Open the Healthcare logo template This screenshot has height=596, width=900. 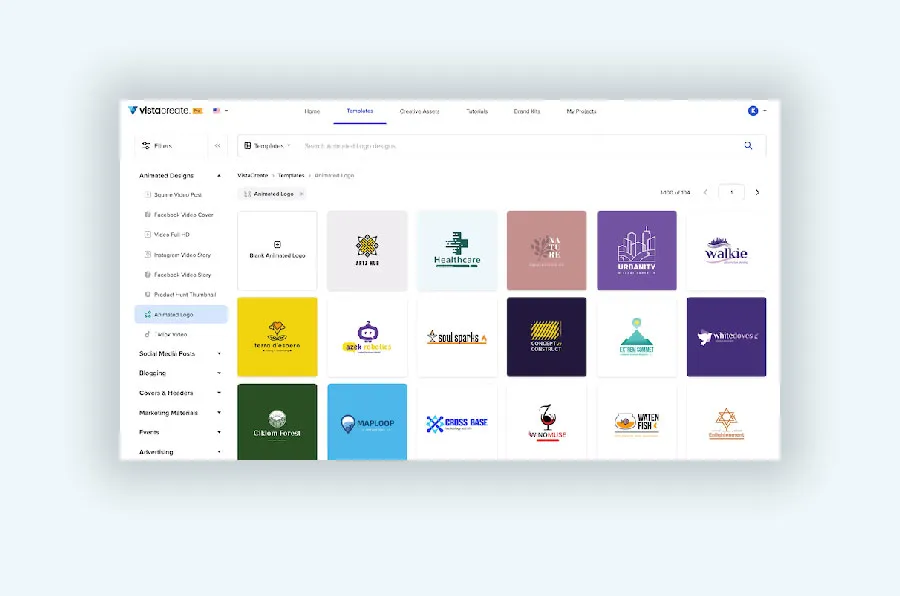pyautogui.click(x=457, y=250)
